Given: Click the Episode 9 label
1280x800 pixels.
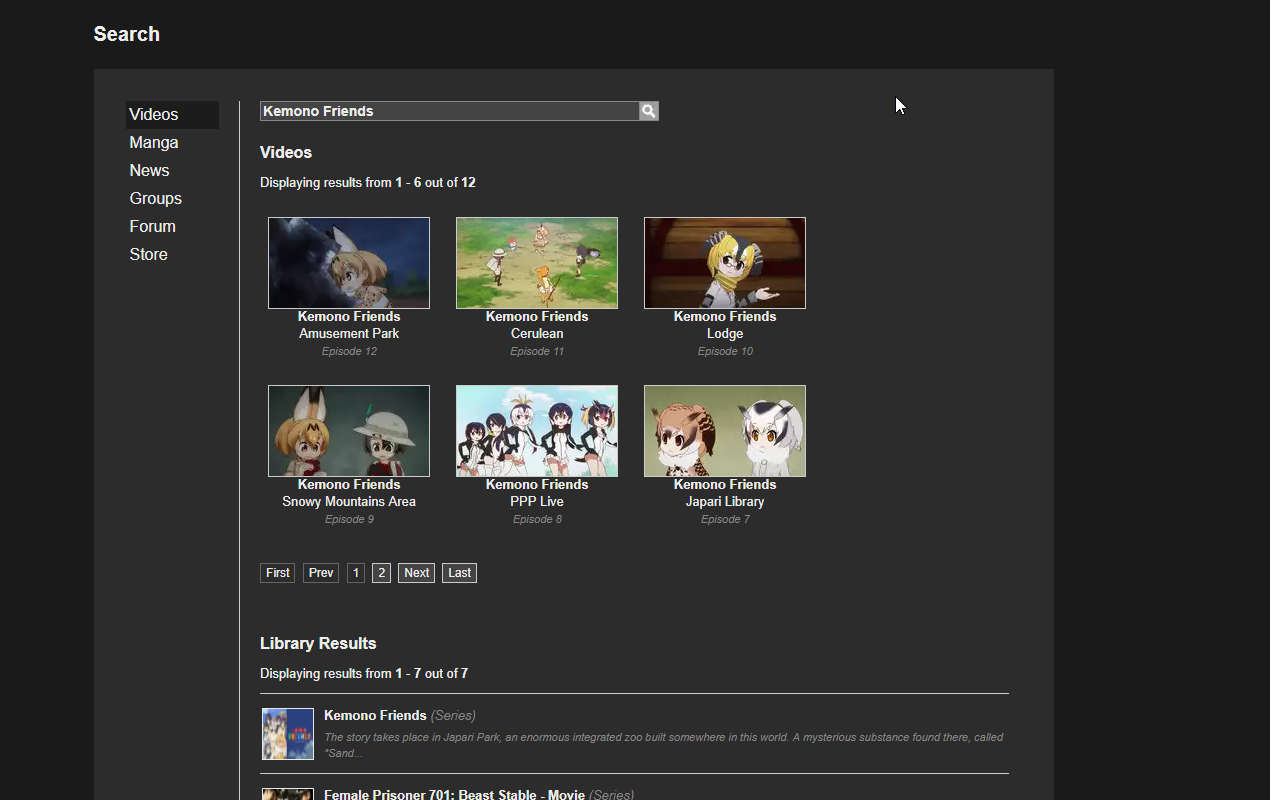Looking at the screenshot, I should tap(349, 520).
